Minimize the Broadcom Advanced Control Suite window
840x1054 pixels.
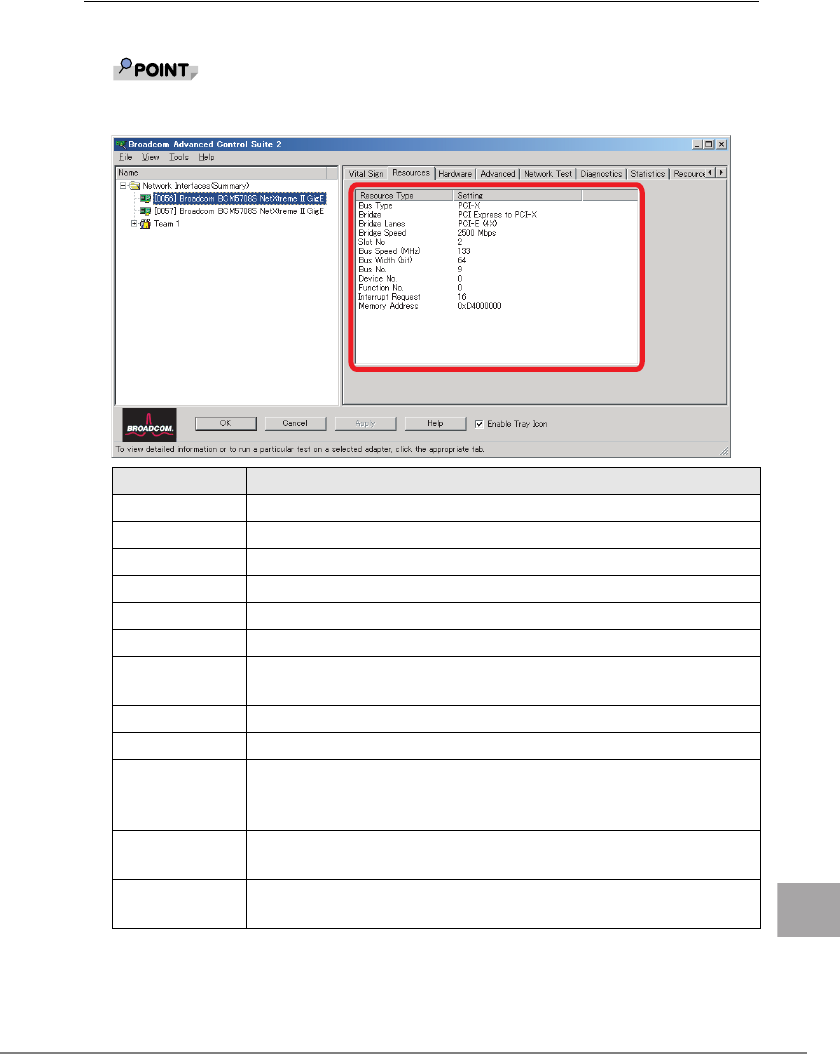tap(698, 144)
